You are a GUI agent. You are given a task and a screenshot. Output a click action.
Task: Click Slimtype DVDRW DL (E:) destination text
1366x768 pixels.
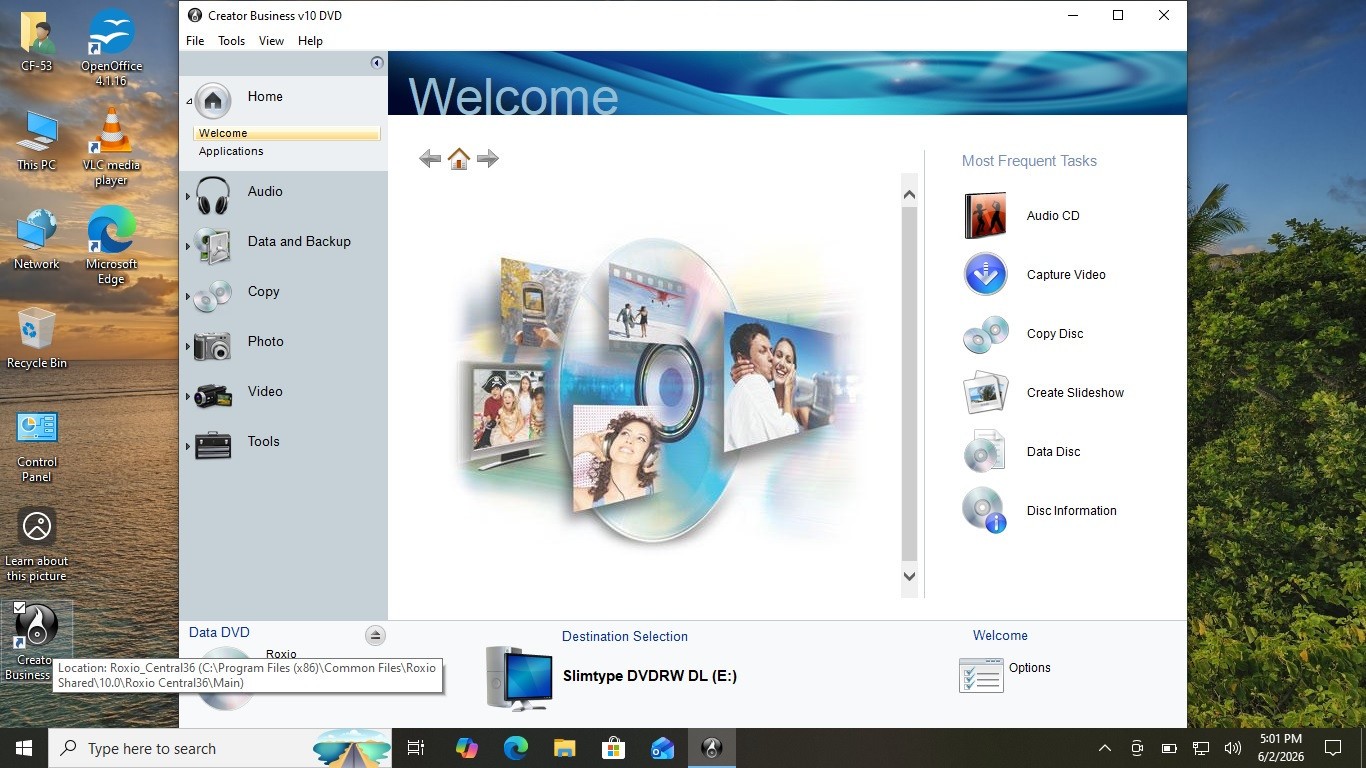tap(650, 676)
